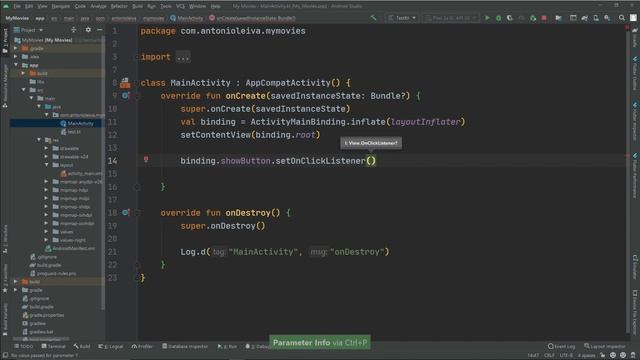Image resolution: width=640 pixels, height=360 pixels.
Task: Click the Select Opened File target icon
Action: pyautogui.click(x=73, y=30)
